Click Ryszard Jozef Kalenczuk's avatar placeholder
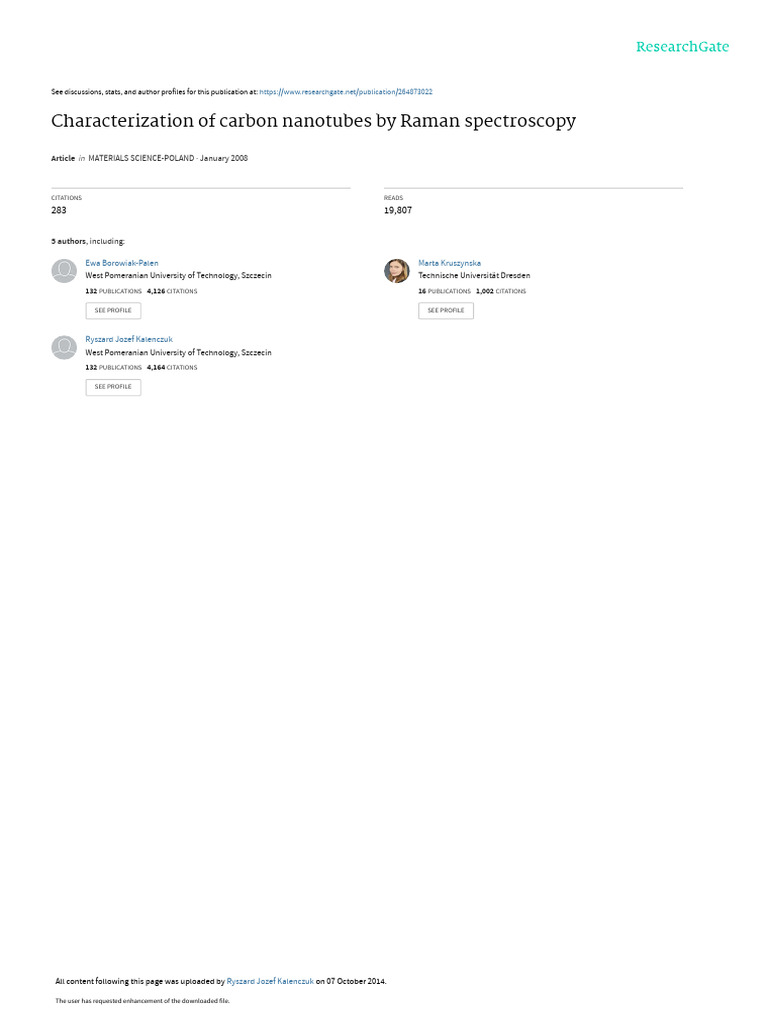768x1024 pixels. [x=64, y=347]
